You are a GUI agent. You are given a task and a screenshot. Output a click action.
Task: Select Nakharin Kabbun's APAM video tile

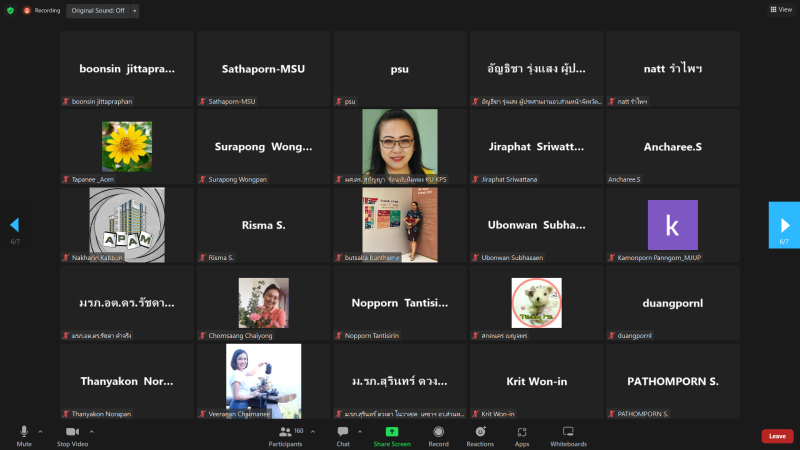(126, 225)
